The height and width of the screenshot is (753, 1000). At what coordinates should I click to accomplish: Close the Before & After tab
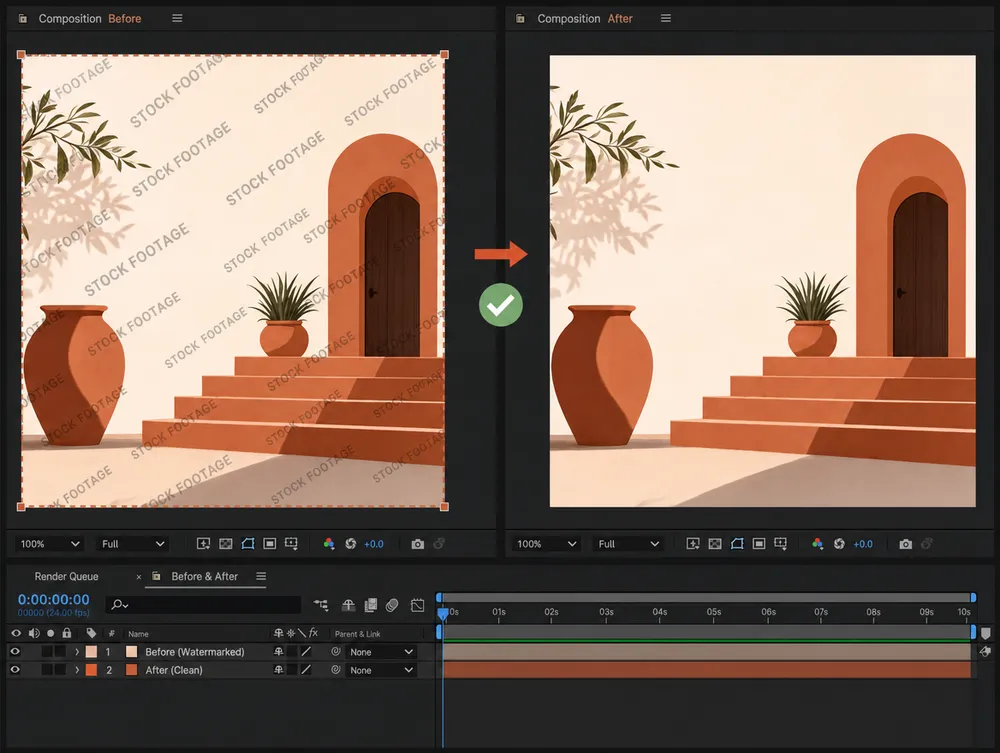(x=139, y=577)
